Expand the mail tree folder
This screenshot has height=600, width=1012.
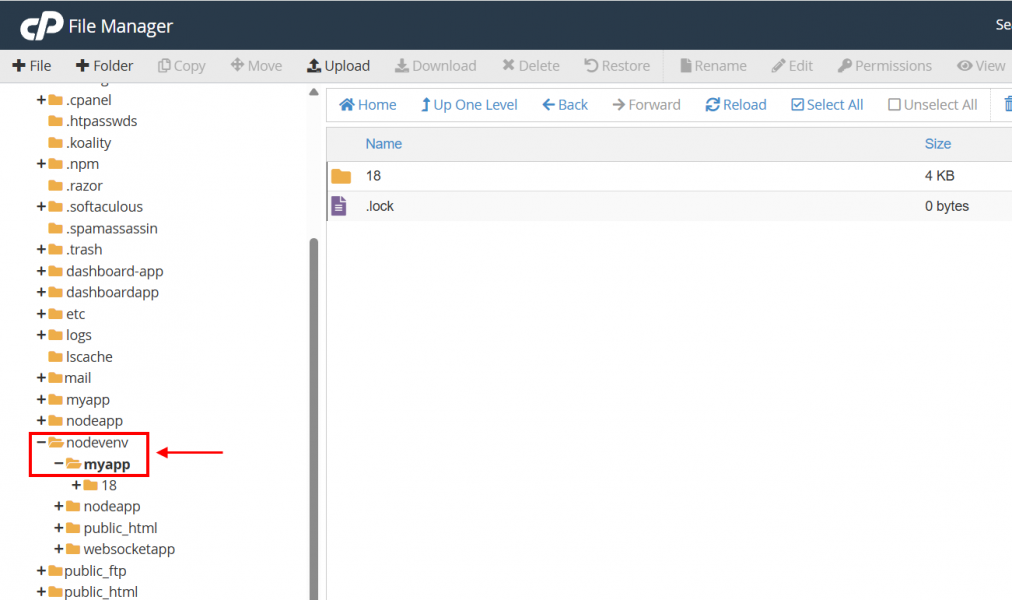click(41, 377)
